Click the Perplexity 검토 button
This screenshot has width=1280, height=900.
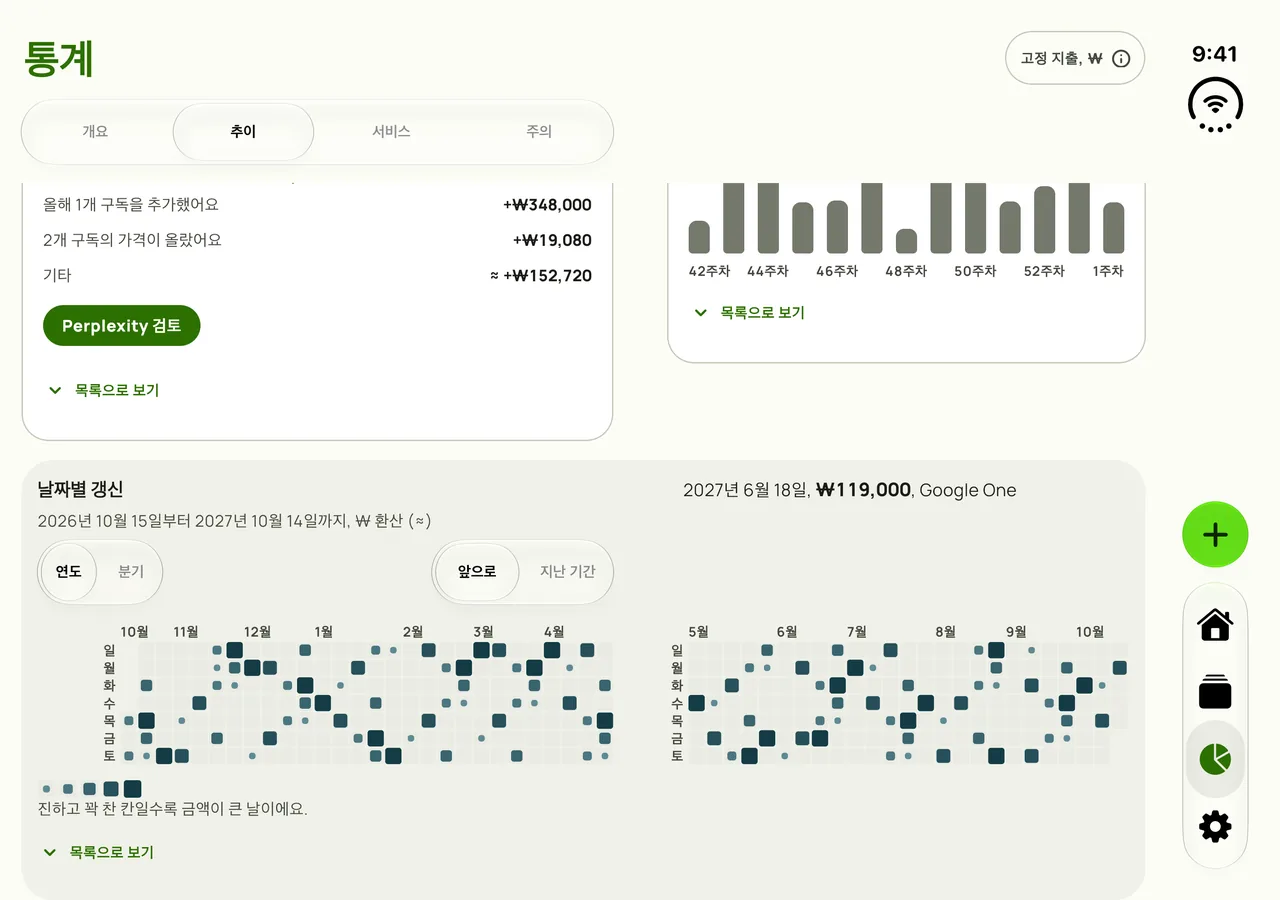(122, 326)
